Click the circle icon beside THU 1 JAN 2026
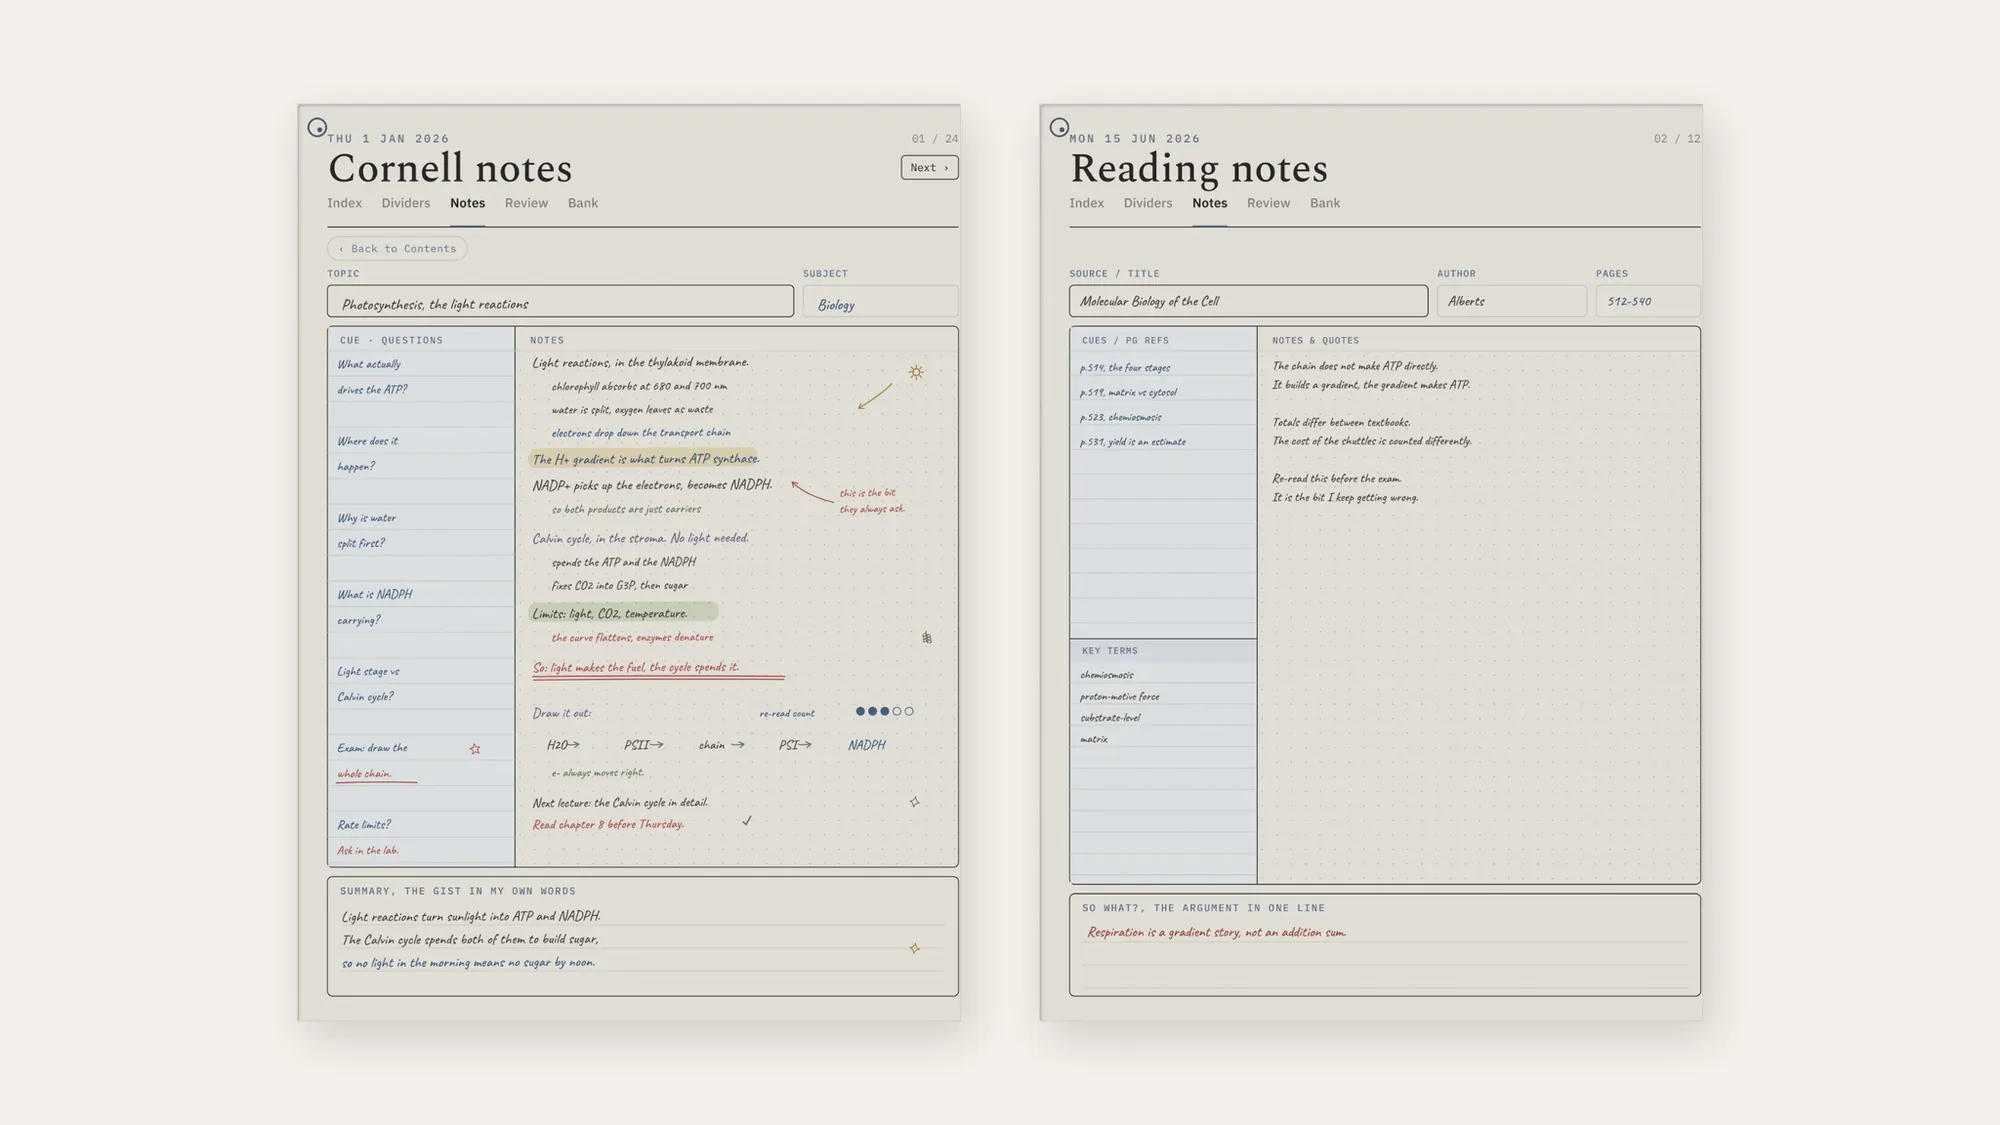Viewport: 2000px width, 1125px height. (x=317, y=128)
